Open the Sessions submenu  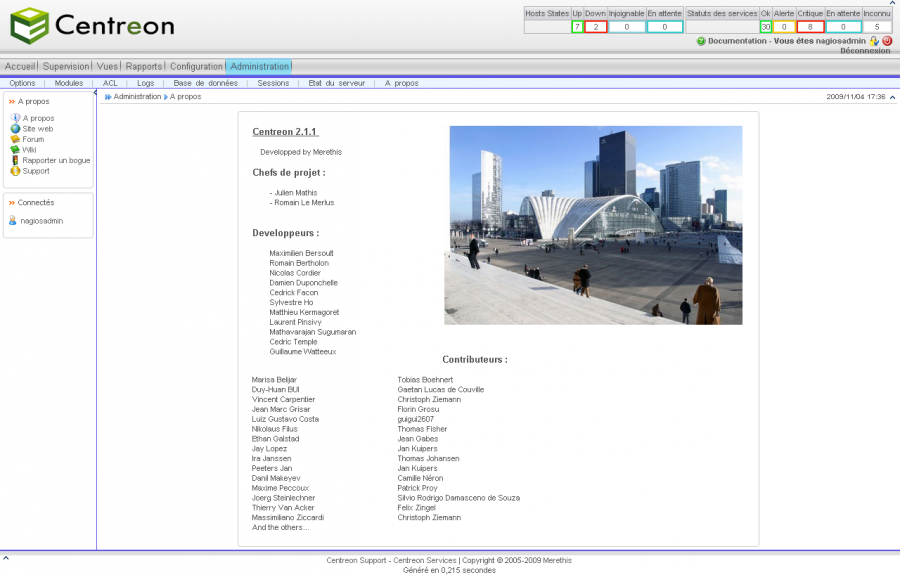pos(273,83)
